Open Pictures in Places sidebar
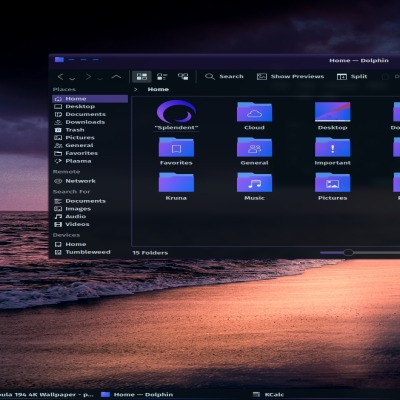This screenshot has width=400, height=400. click(x=90, y=138)
